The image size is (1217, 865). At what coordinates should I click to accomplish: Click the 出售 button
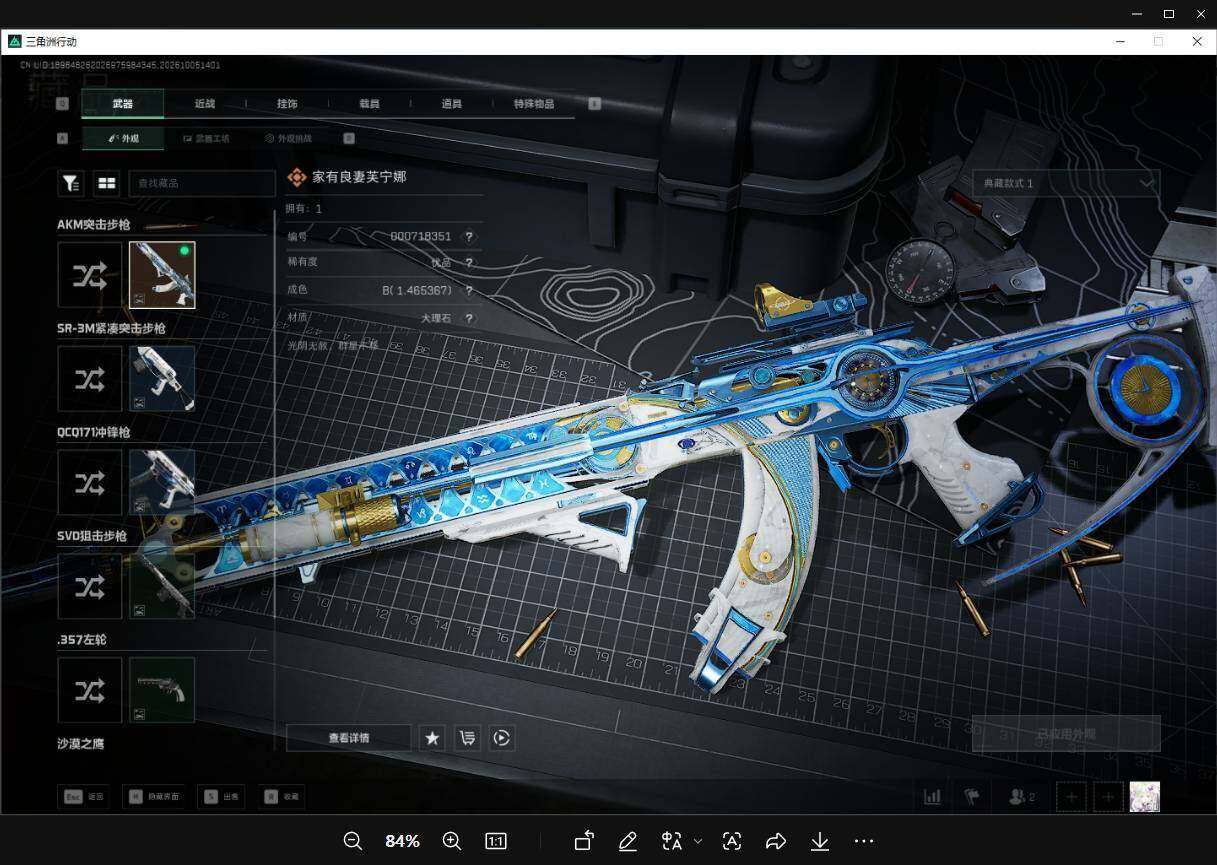click(222, 797)
